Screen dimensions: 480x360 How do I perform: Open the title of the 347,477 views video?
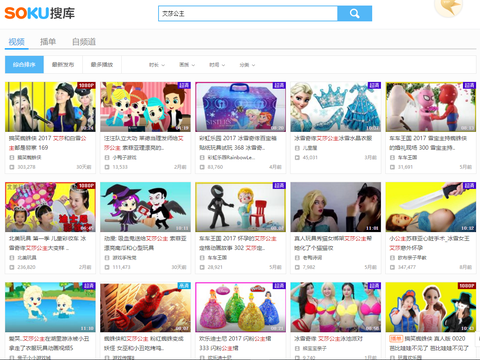429,243
